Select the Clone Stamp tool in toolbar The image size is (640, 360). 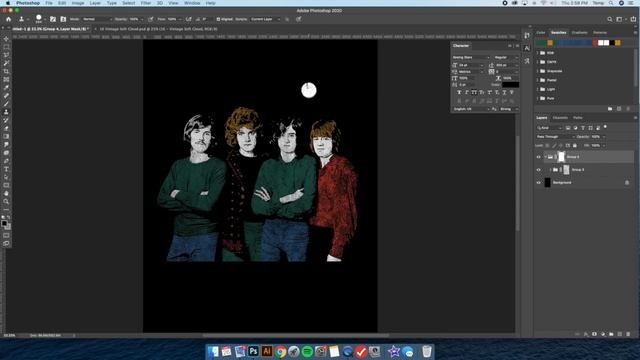pos(6,112)
